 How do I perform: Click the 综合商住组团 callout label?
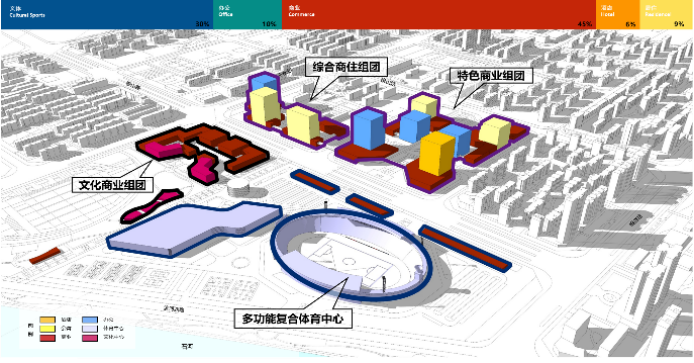[x=347, y=67]
